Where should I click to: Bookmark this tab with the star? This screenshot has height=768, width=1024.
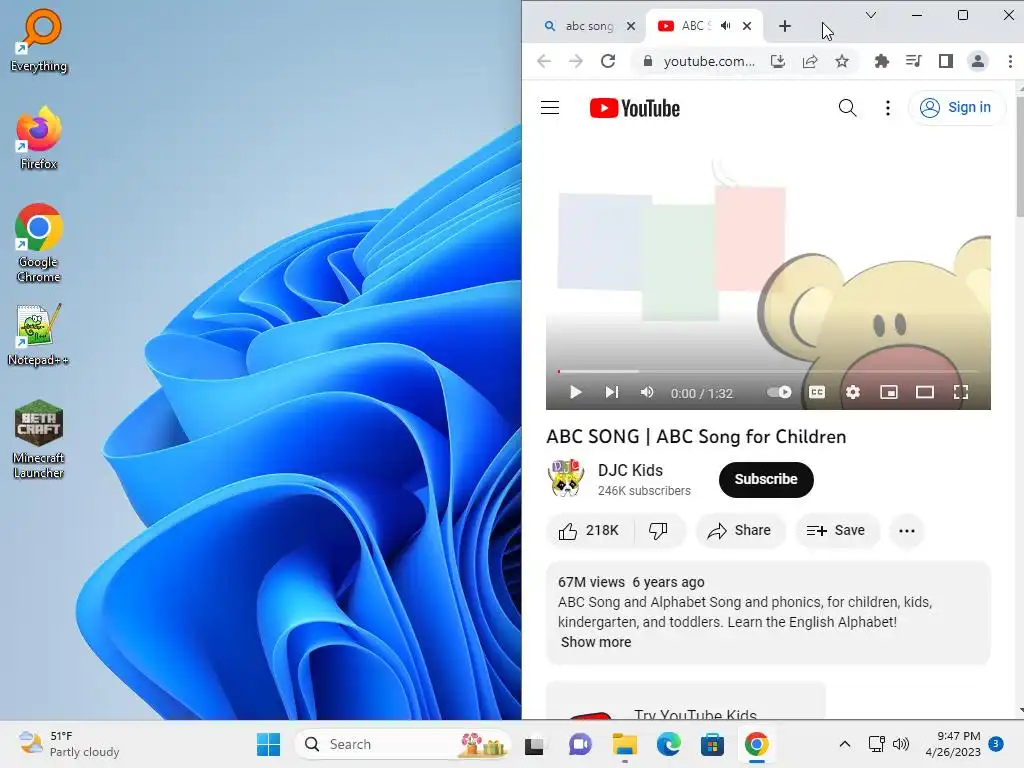click(x=842, y=61)
